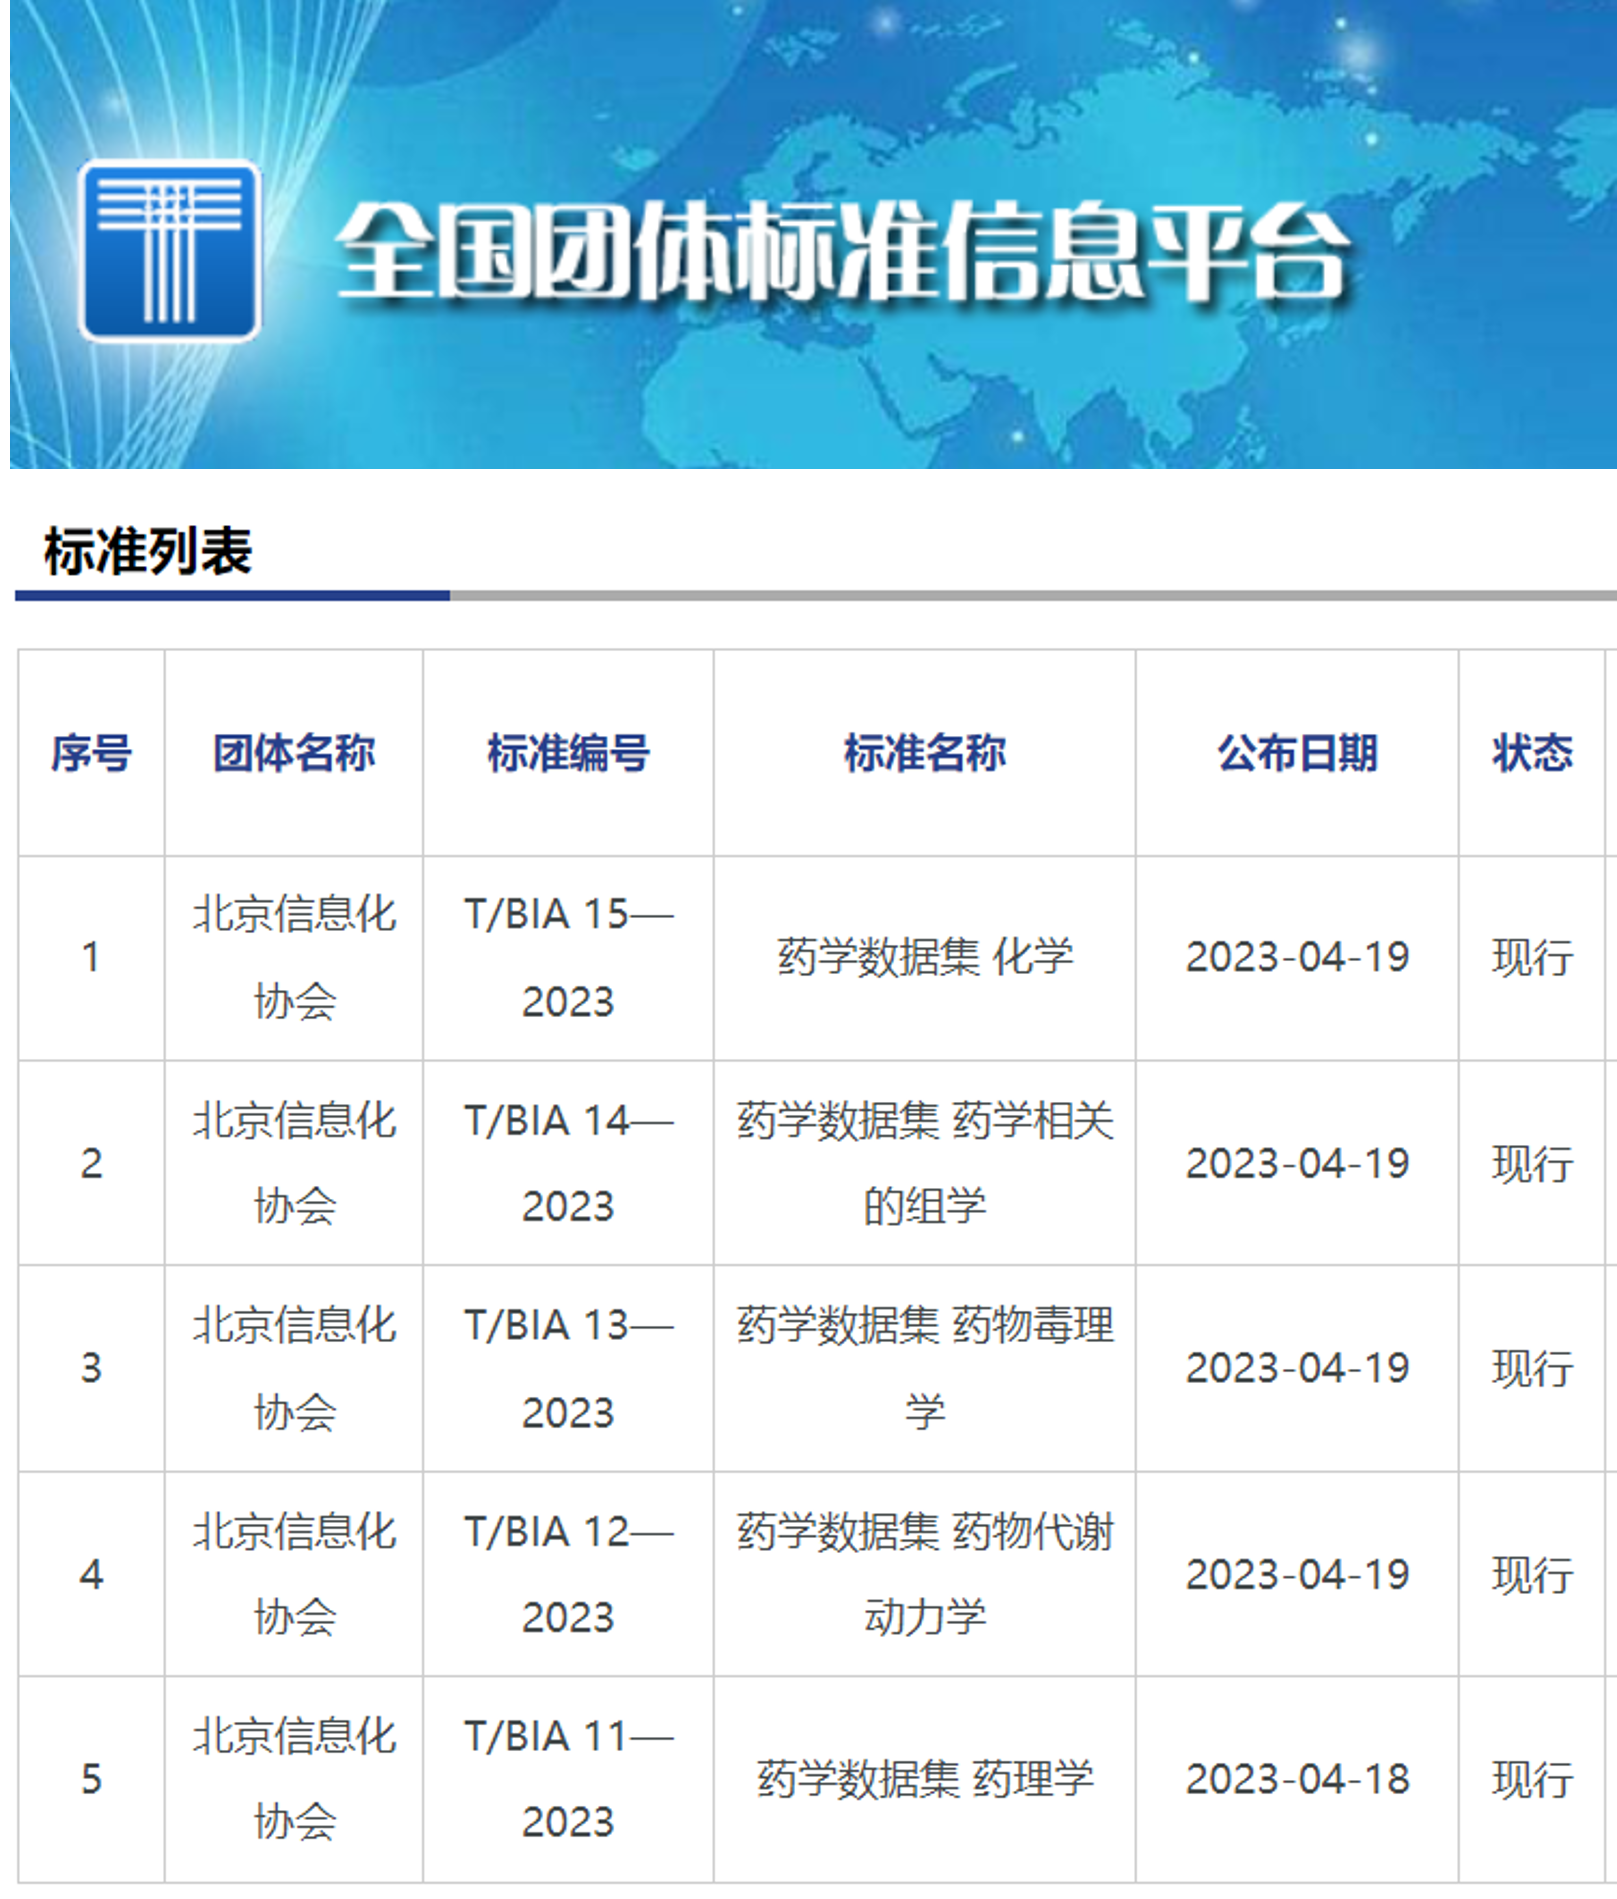
Task: Click date 2023-04-19 in row 2
Action: pyautogui.click(x=1297, y=1163)
